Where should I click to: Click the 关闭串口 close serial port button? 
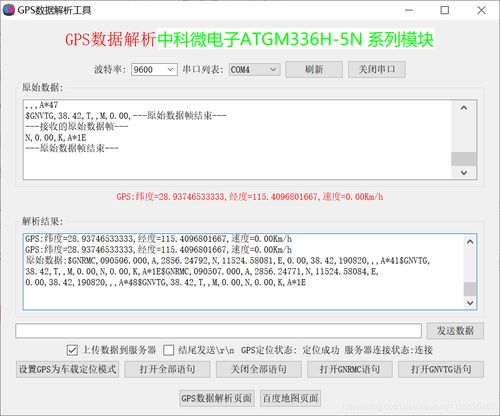[x=377, y=69]
